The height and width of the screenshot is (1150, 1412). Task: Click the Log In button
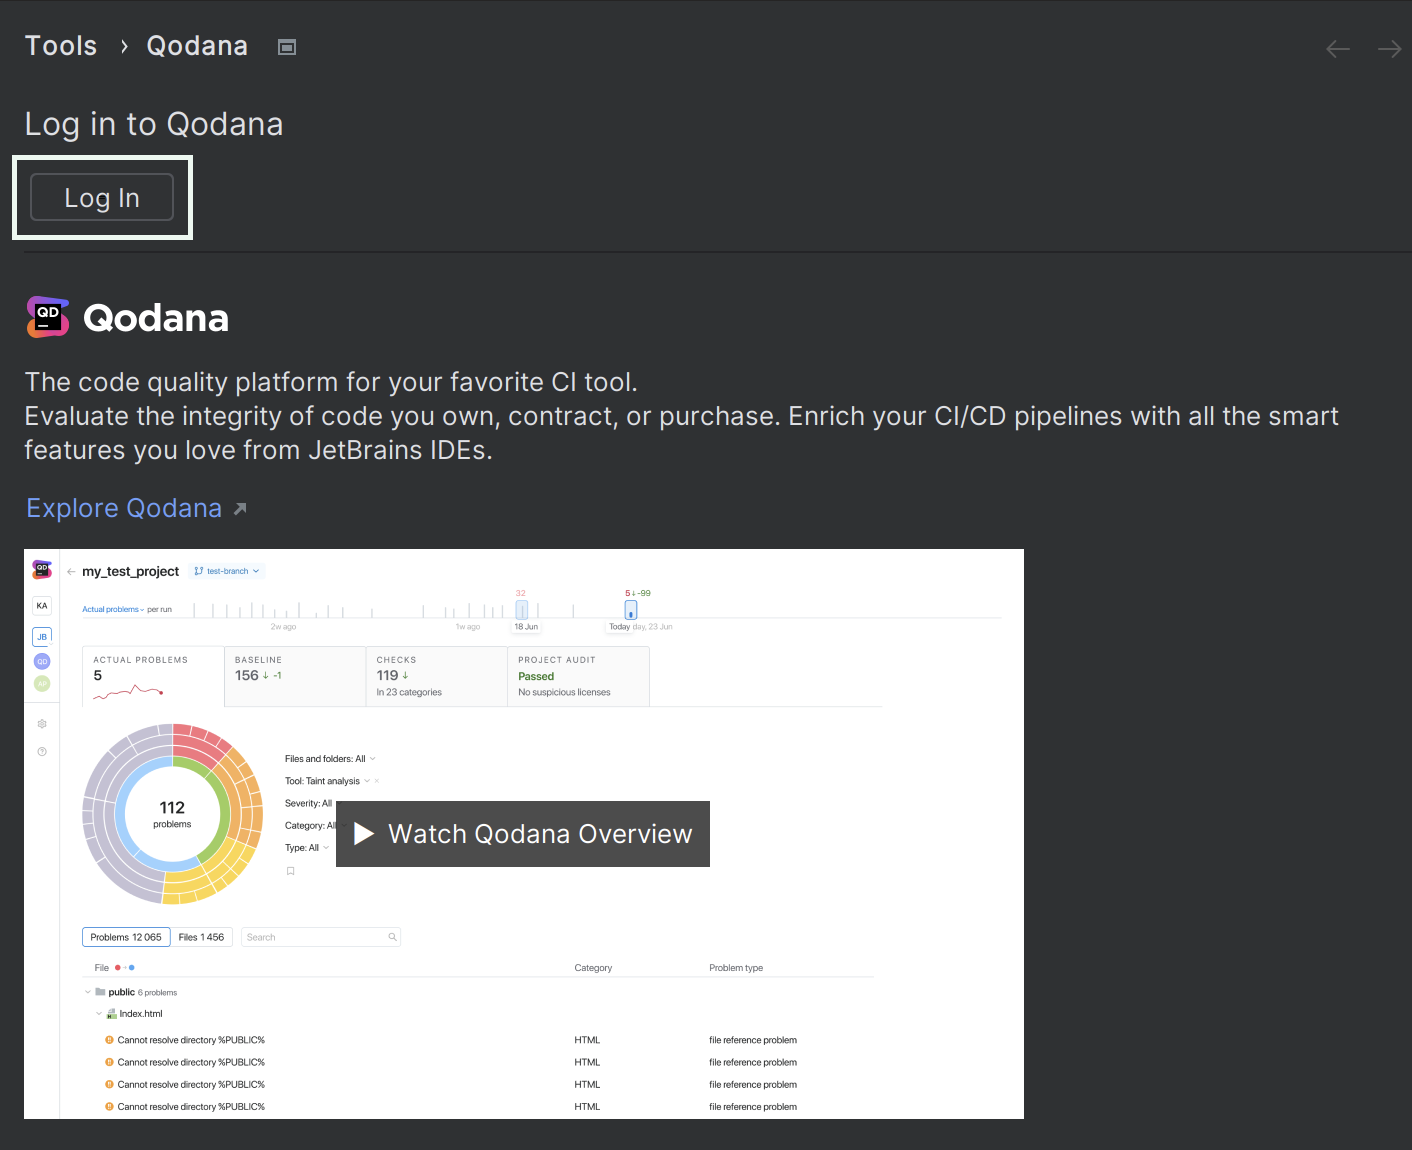[x=101, y=197]
